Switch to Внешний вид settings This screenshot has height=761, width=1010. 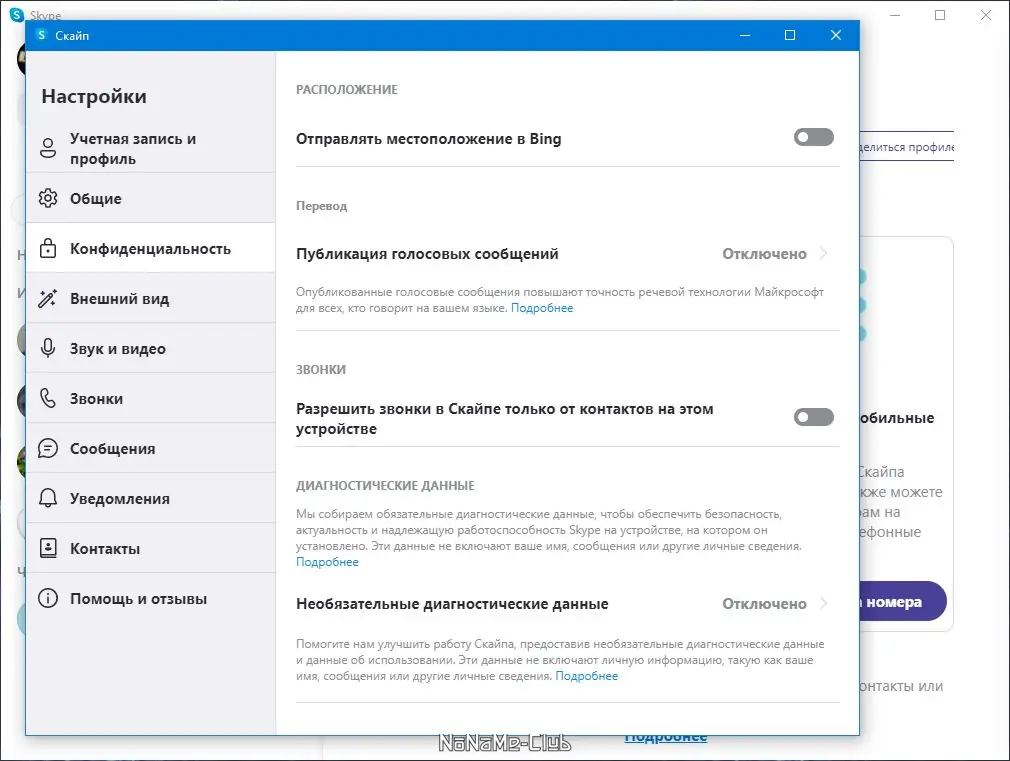coord(151,298)
